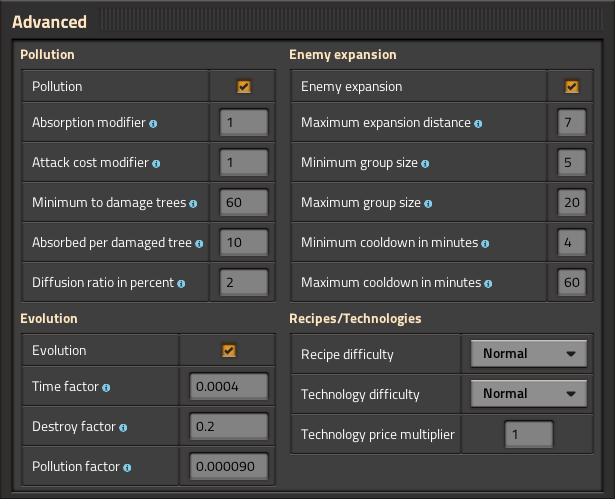Toggle the Evolution checkbox
The width and height of the screenshot is (615, 499).
(229, 350)
